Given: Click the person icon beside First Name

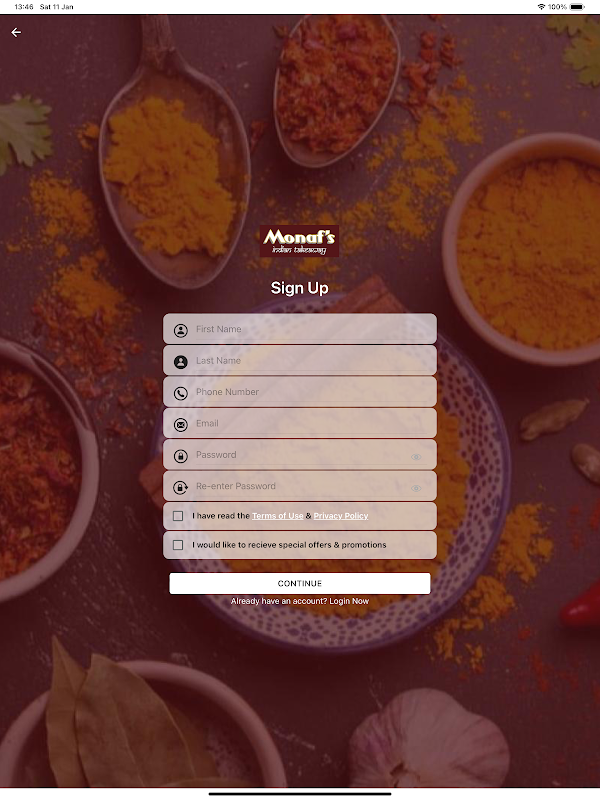Looking at the screenshot, I should (181, 330).
